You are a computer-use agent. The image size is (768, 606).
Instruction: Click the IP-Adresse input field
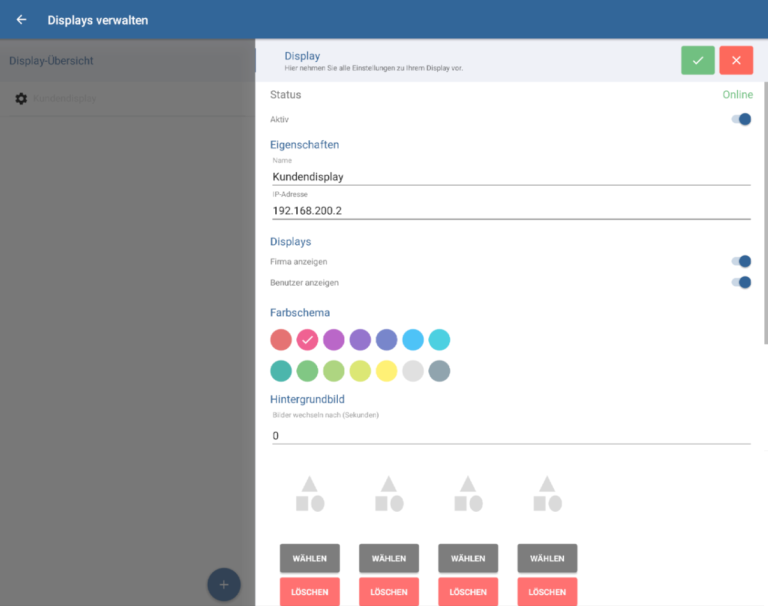coord(510,211)
